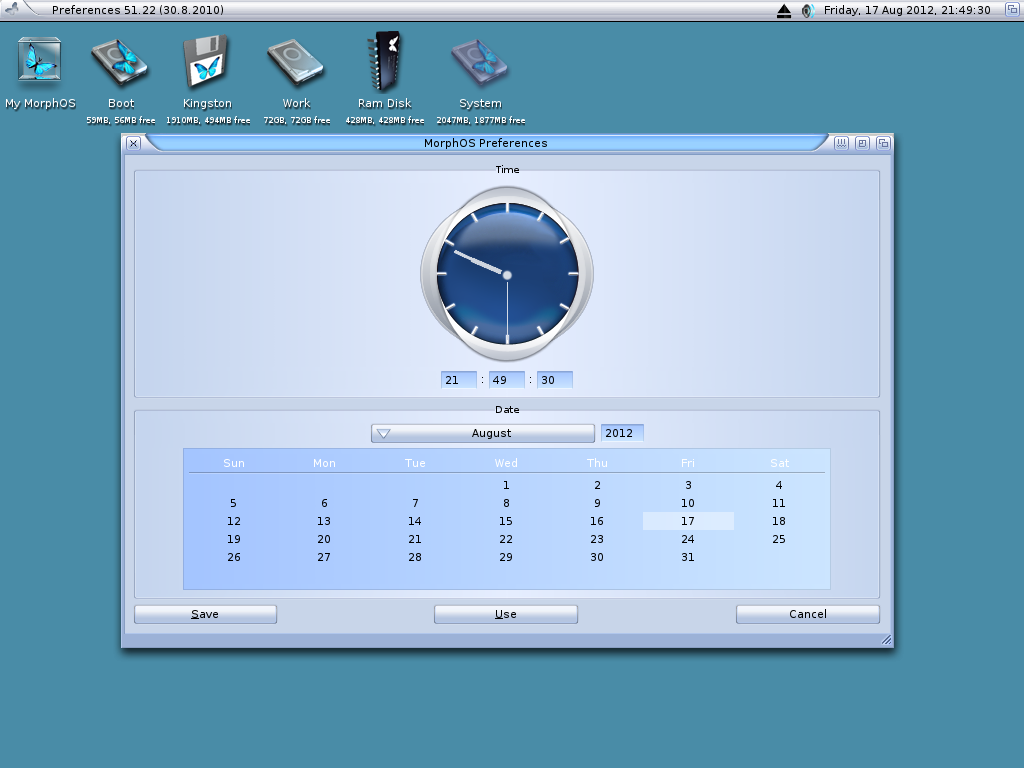The image size is (1024, 768).
Task: Select day 12 in the calendar
Action: tap(233, 521)
